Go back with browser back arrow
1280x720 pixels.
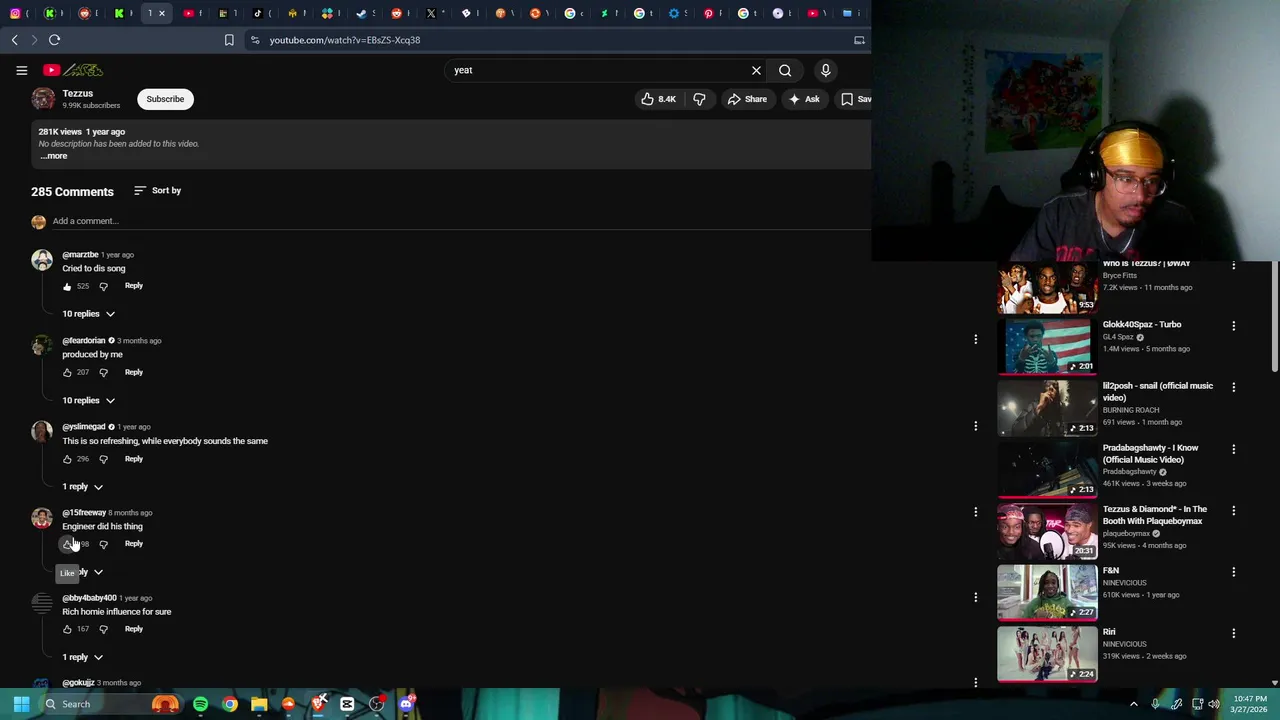pos(14,40)
